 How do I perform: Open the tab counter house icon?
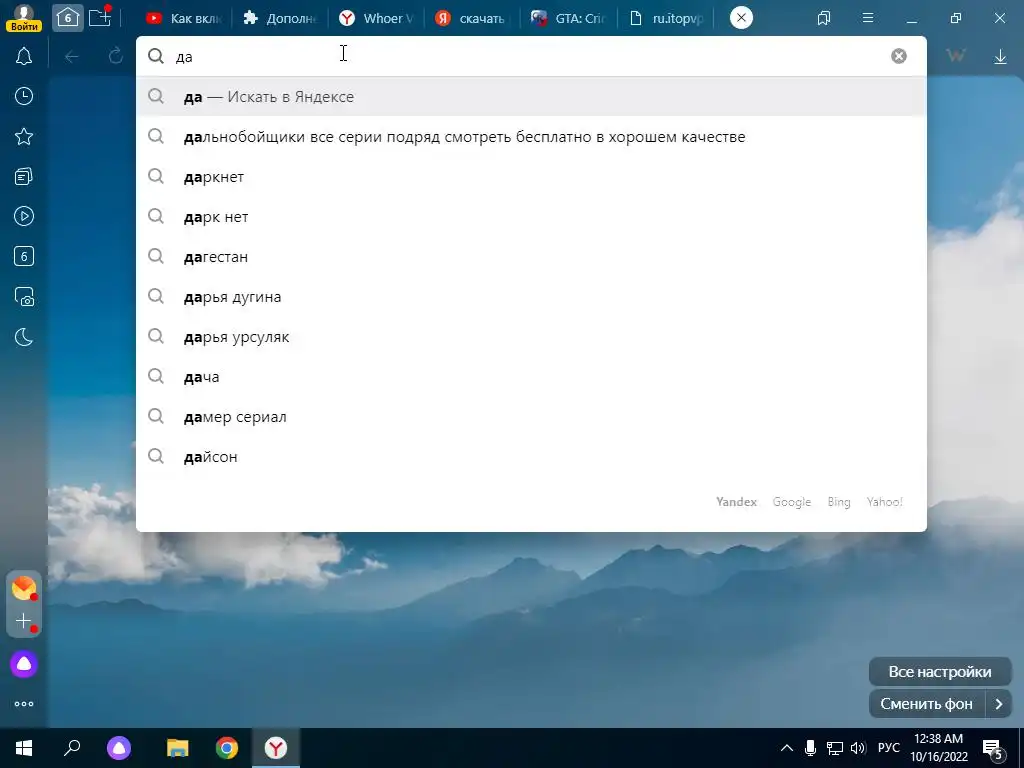[68, 18]
